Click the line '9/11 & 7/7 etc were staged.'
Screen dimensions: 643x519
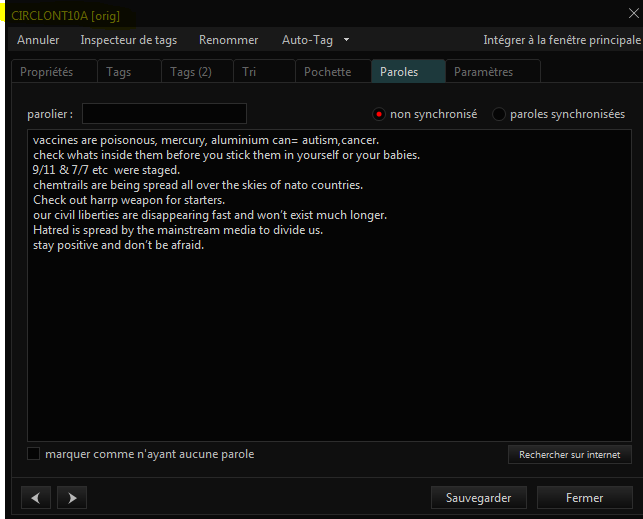pyautogui.click(x=106, y=170)
